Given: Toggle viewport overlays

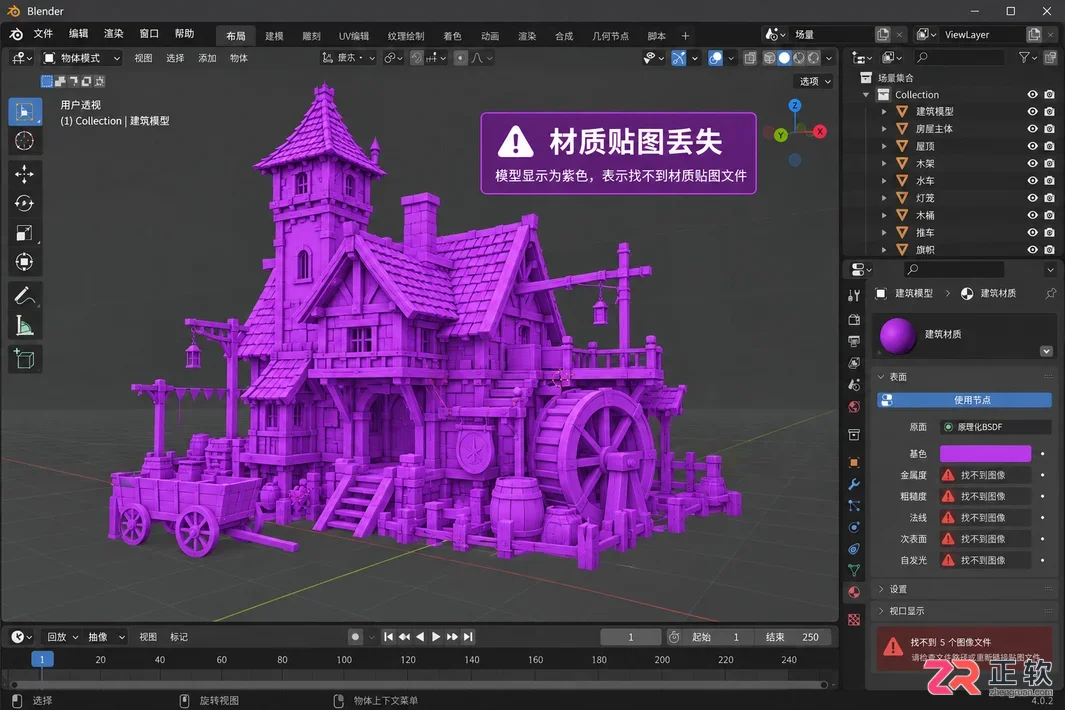Looking at the screenshot, I should pos(715,58).
